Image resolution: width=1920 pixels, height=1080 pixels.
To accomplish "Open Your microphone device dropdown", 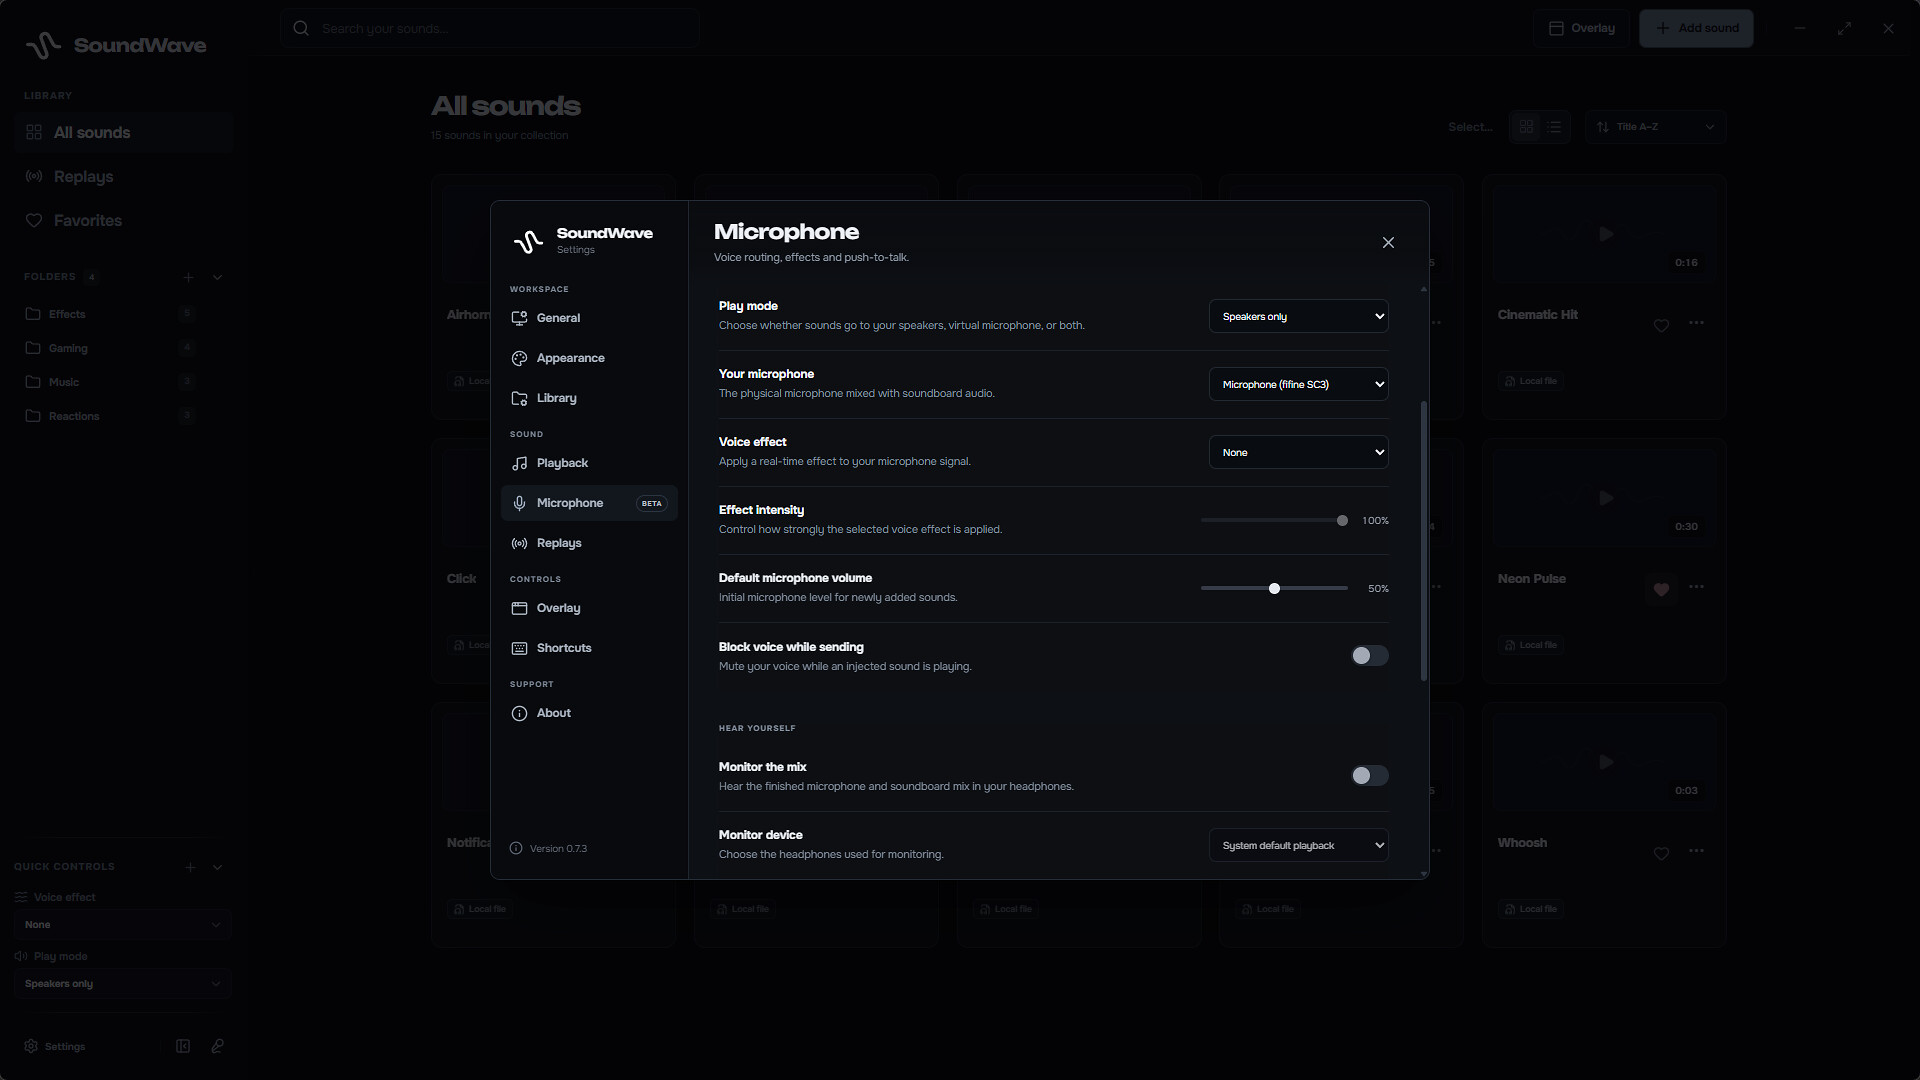I will tap(1298, 384).
